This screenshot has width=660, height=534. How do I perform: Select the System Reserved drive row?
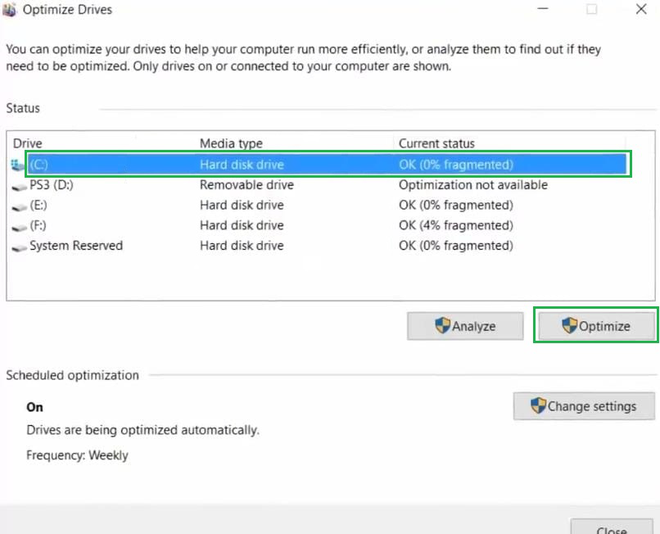(240, 245)
